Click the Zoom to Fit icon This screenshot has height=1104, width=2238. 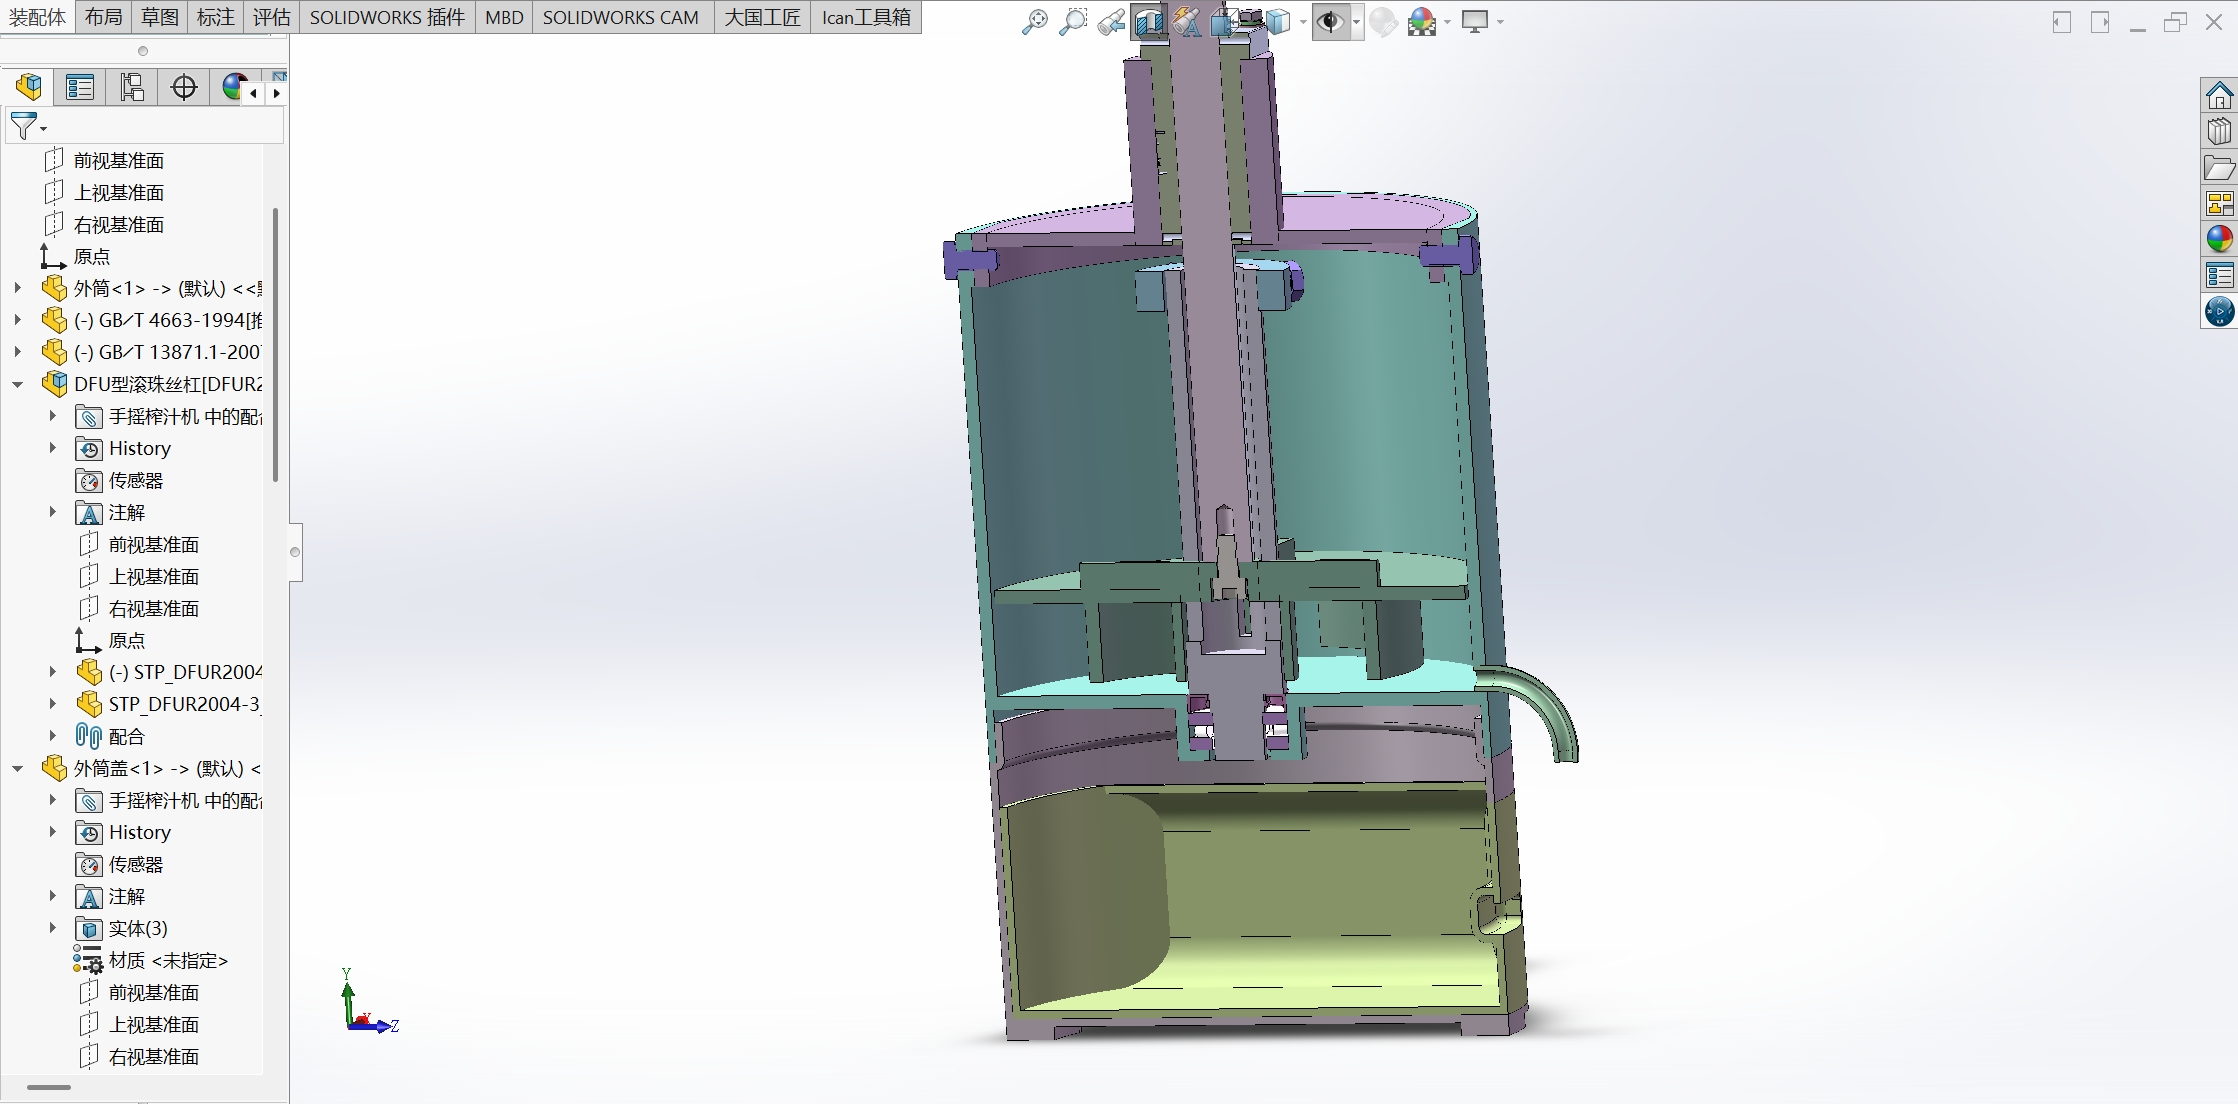[1034, 21]
